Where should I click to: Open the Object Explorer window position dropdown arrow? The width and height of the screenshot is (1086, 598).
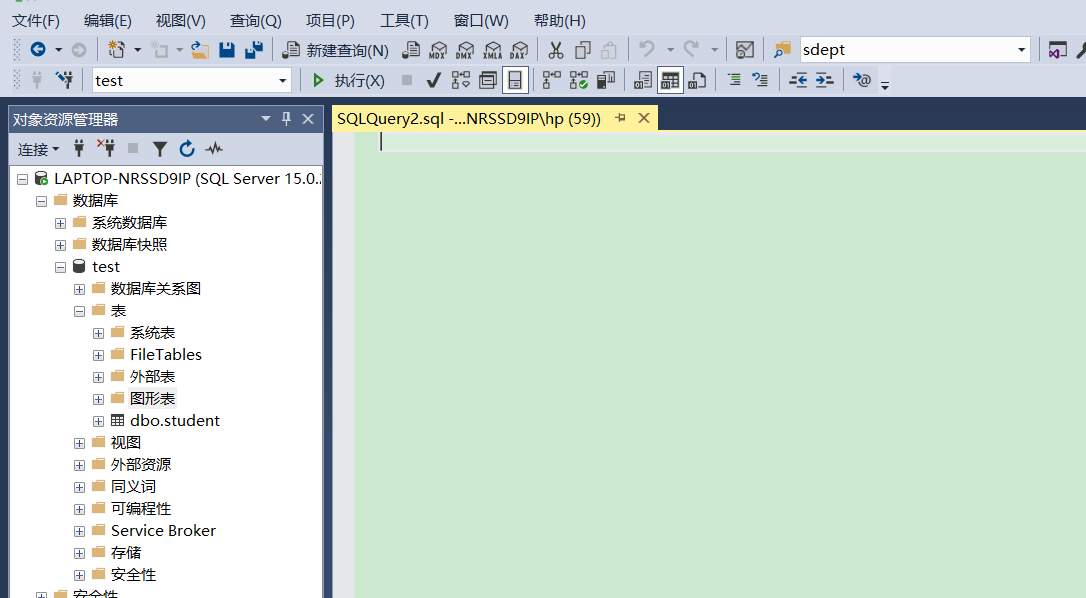click(265, 118)
